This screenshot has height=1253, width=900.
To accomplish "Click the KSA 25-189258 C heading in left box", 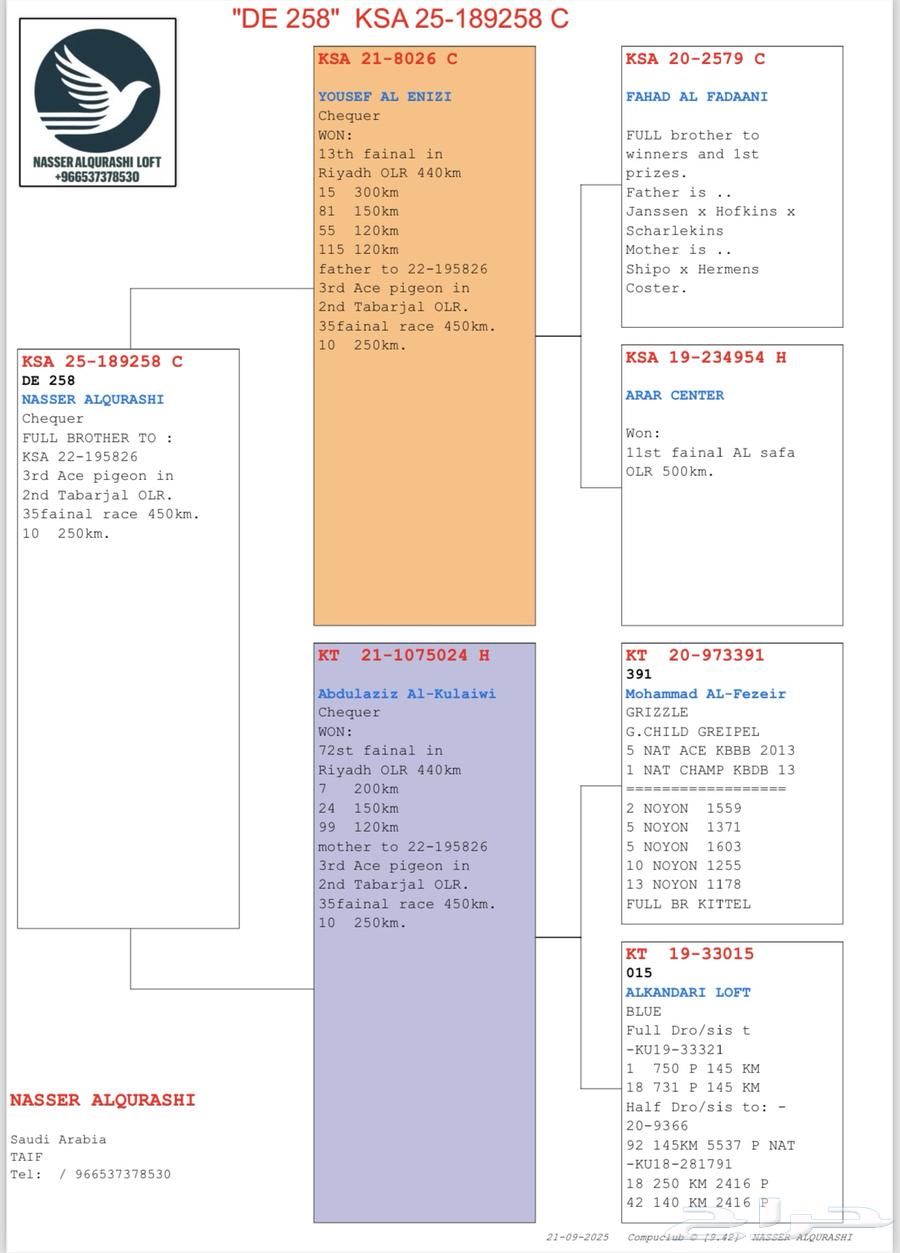I will 102,361.
